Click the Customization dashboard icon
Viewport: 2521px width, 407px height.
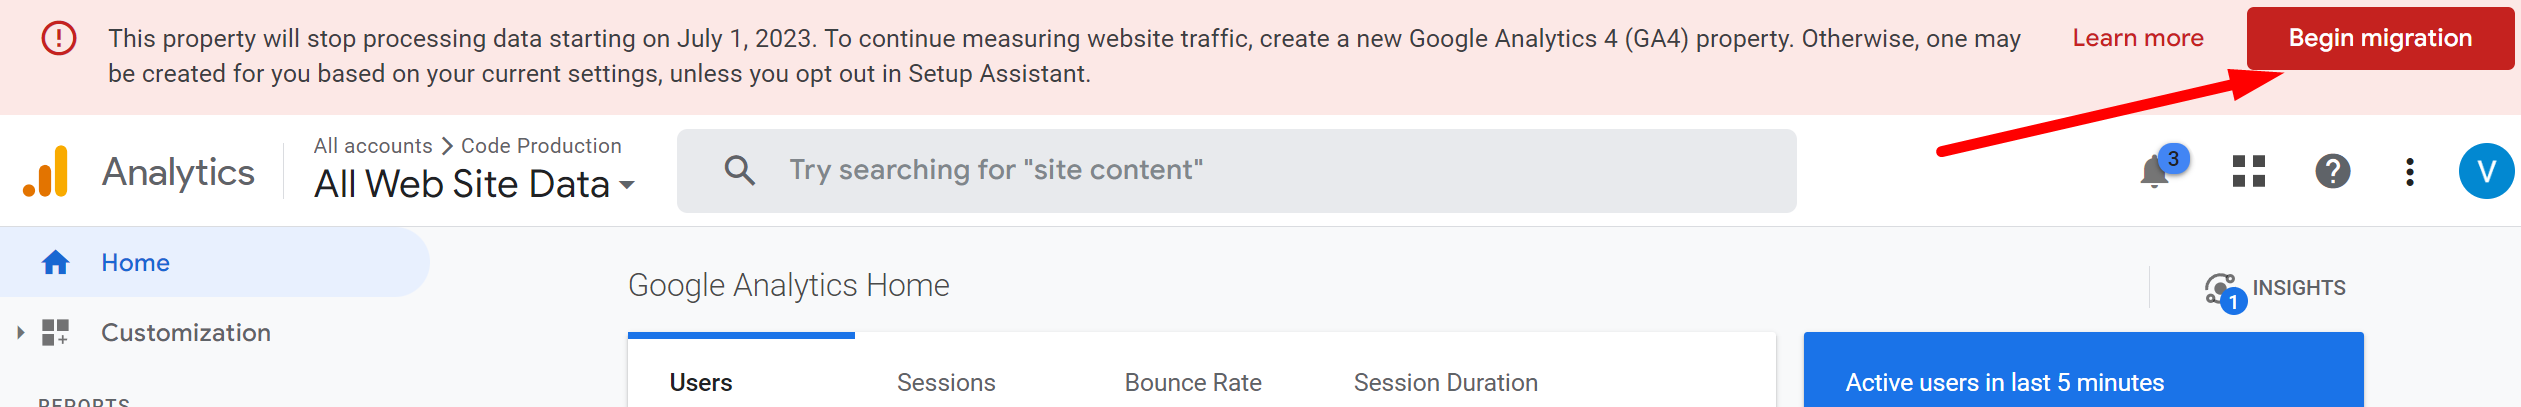(x=56, y=332)
